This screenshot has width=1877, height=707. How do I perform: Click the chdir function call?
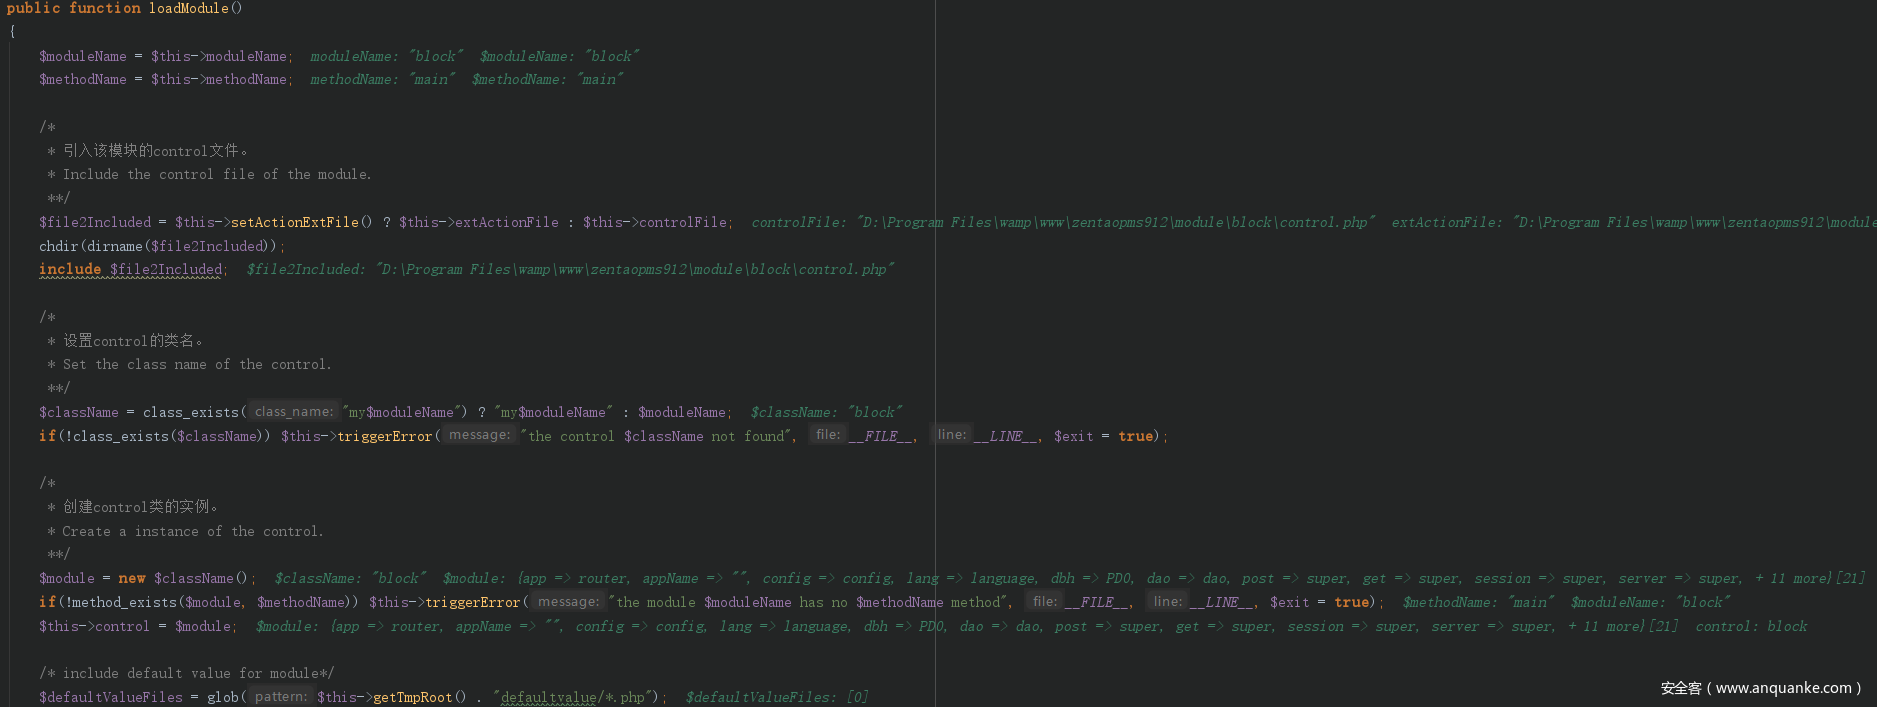pyautogui.click(x=59, y=246)
